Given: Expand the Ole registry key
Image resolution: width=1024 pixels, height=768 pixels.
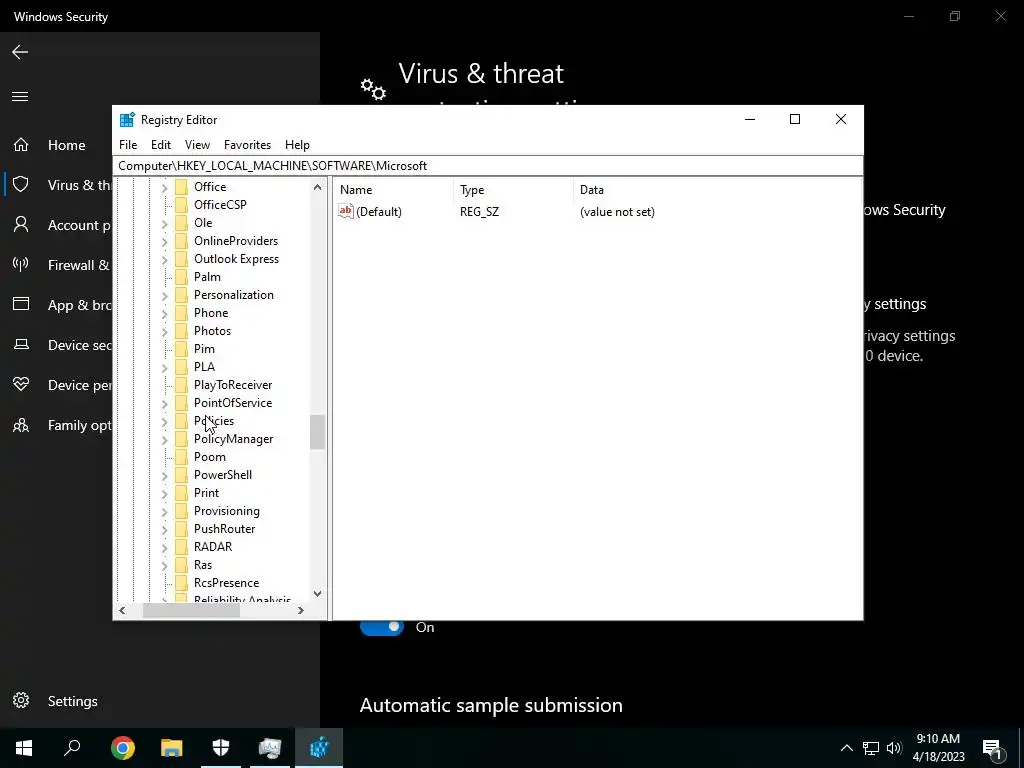Looking at the screenshot, I should click(165, 223).
